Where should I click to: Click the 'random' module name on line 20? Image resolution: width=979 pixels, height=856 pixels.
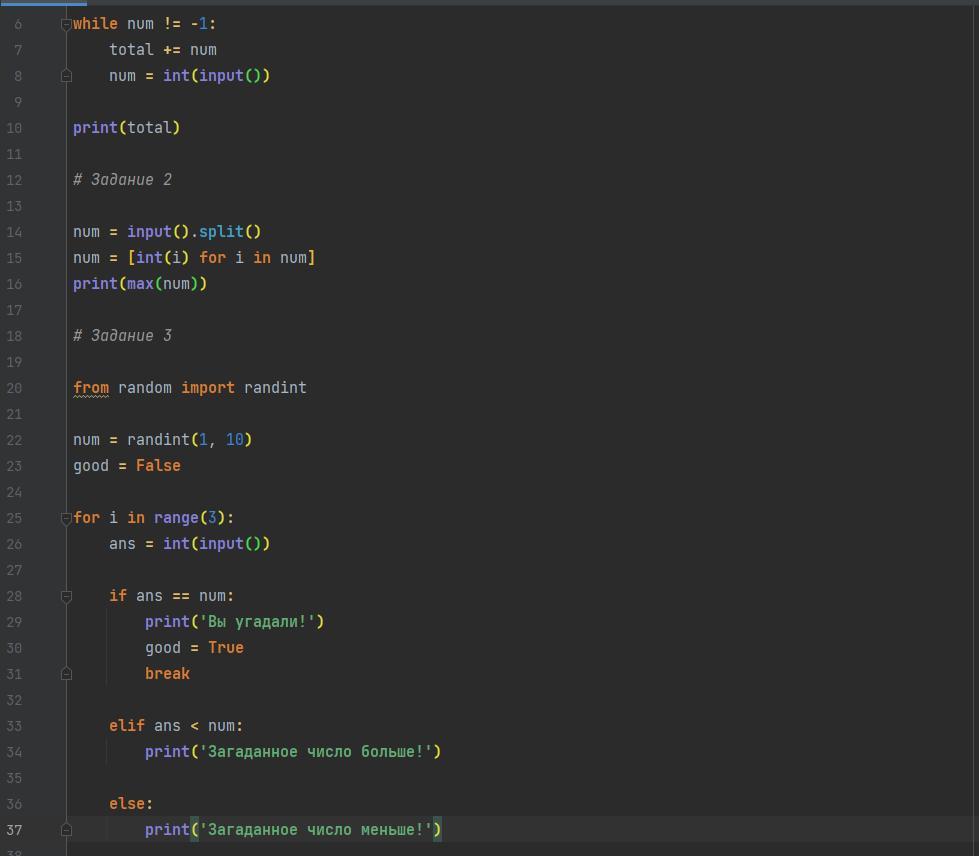coord(145,388)
